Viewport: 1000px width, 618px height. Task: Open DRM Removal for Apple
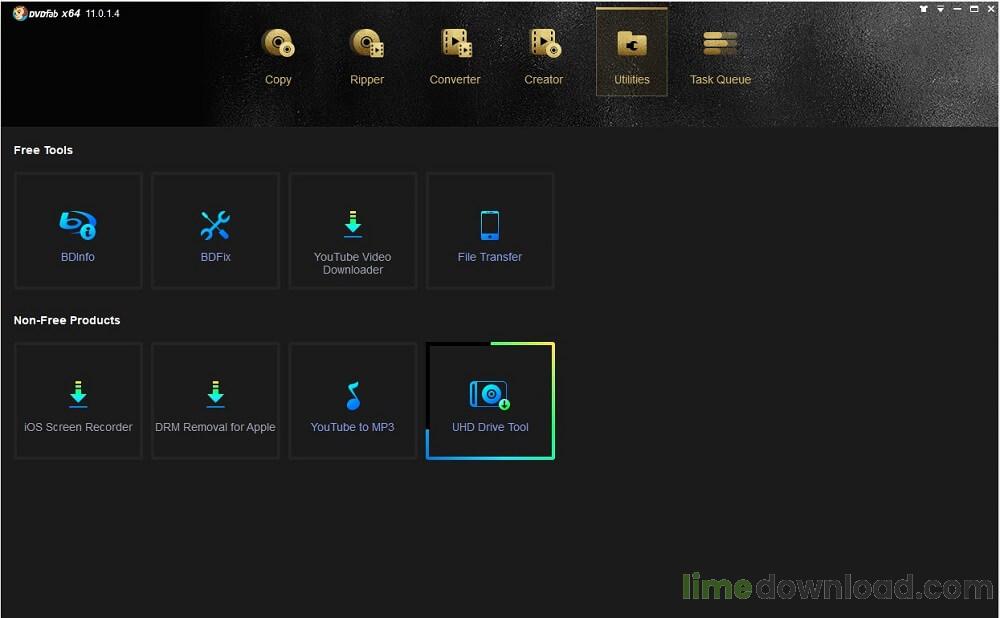click(x=216, y=401)
